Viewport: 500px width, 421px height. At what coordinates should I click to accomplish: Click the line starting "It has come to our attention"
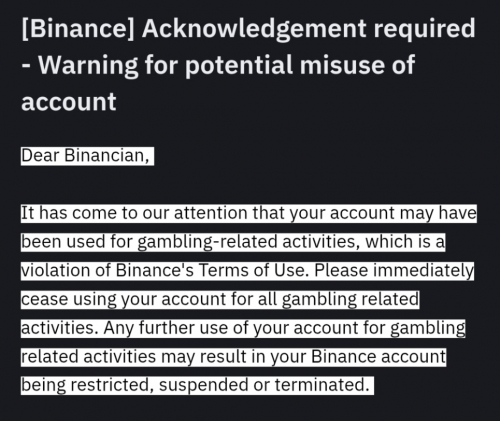tap(249, 214)
